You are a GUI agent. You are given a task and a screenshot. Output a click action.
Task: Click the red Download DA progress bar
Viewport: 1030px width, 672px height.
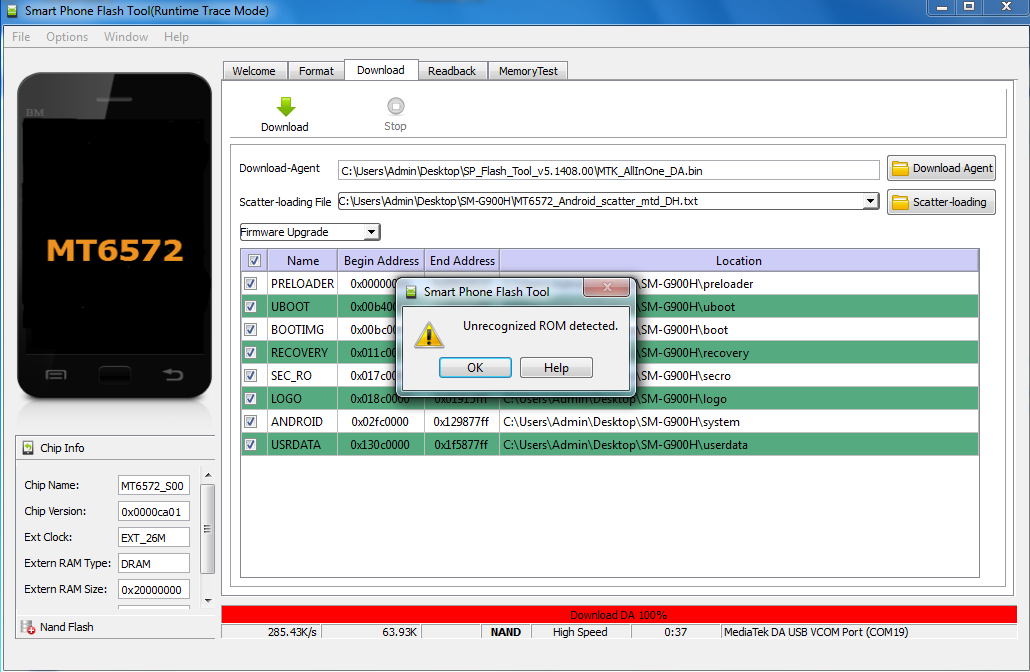[x=618, y=614]
